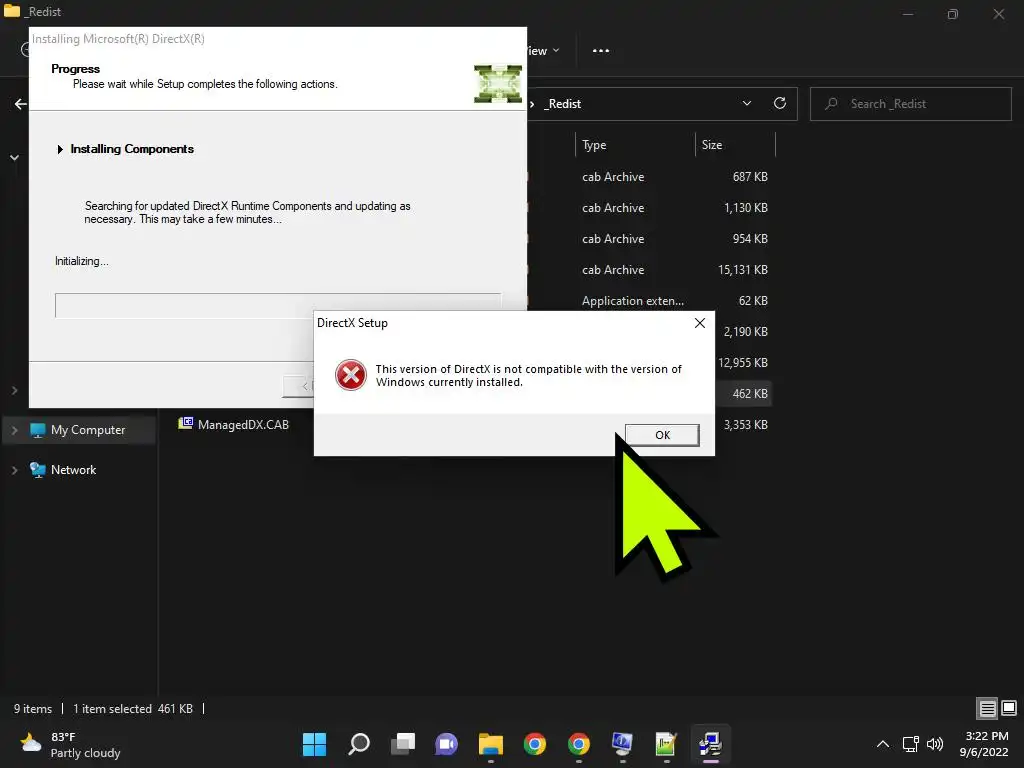The width and height of the screenshot is (1024, 768).
Task: Click the 15,131 KB size cell
Action: [x=743, y=270]
